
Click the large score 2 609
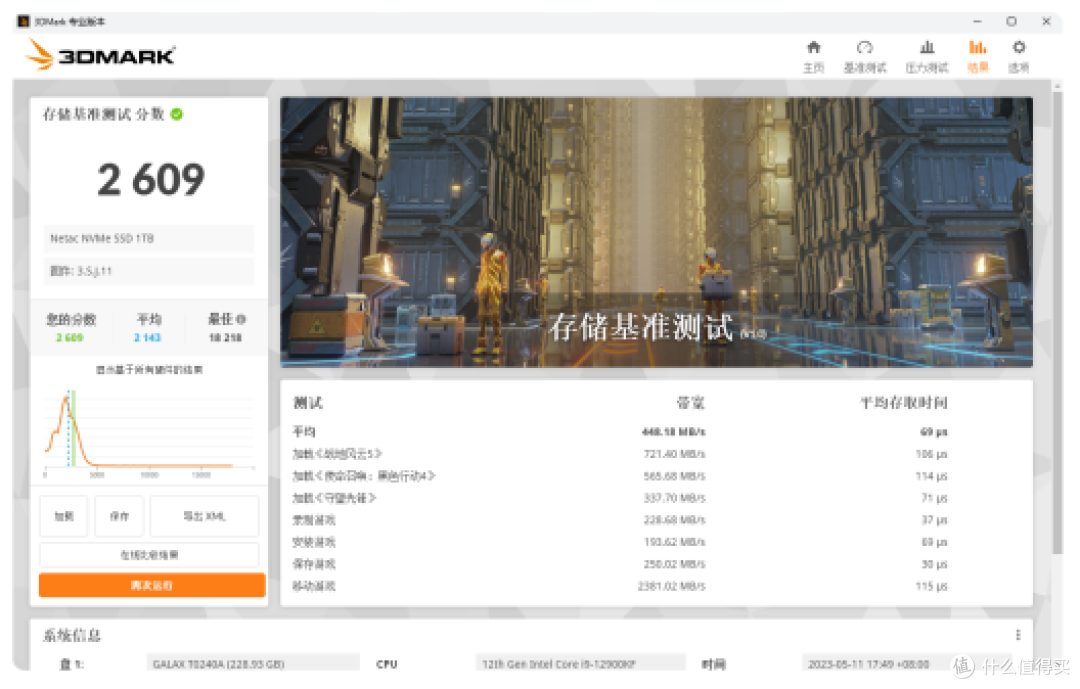(151, 180)
